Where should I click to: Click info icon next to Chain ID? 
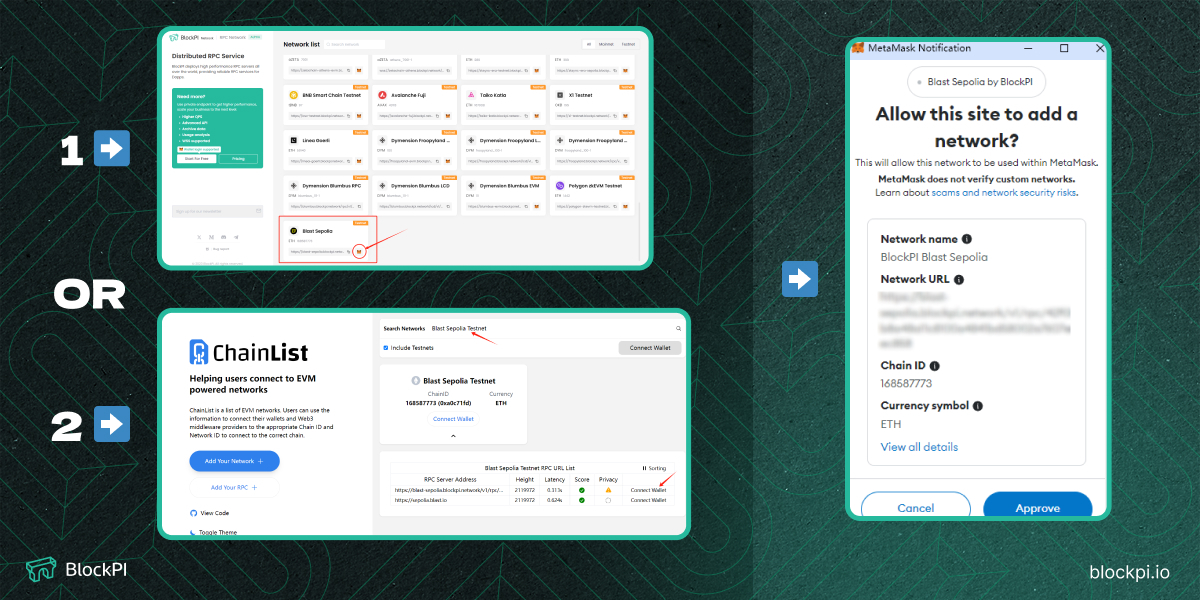935,366
